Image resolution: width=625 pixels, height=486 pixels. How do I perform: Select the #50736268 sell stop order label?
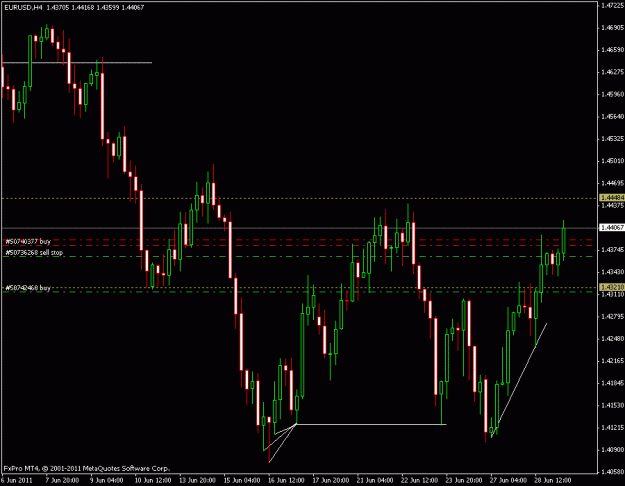point(34,252)
